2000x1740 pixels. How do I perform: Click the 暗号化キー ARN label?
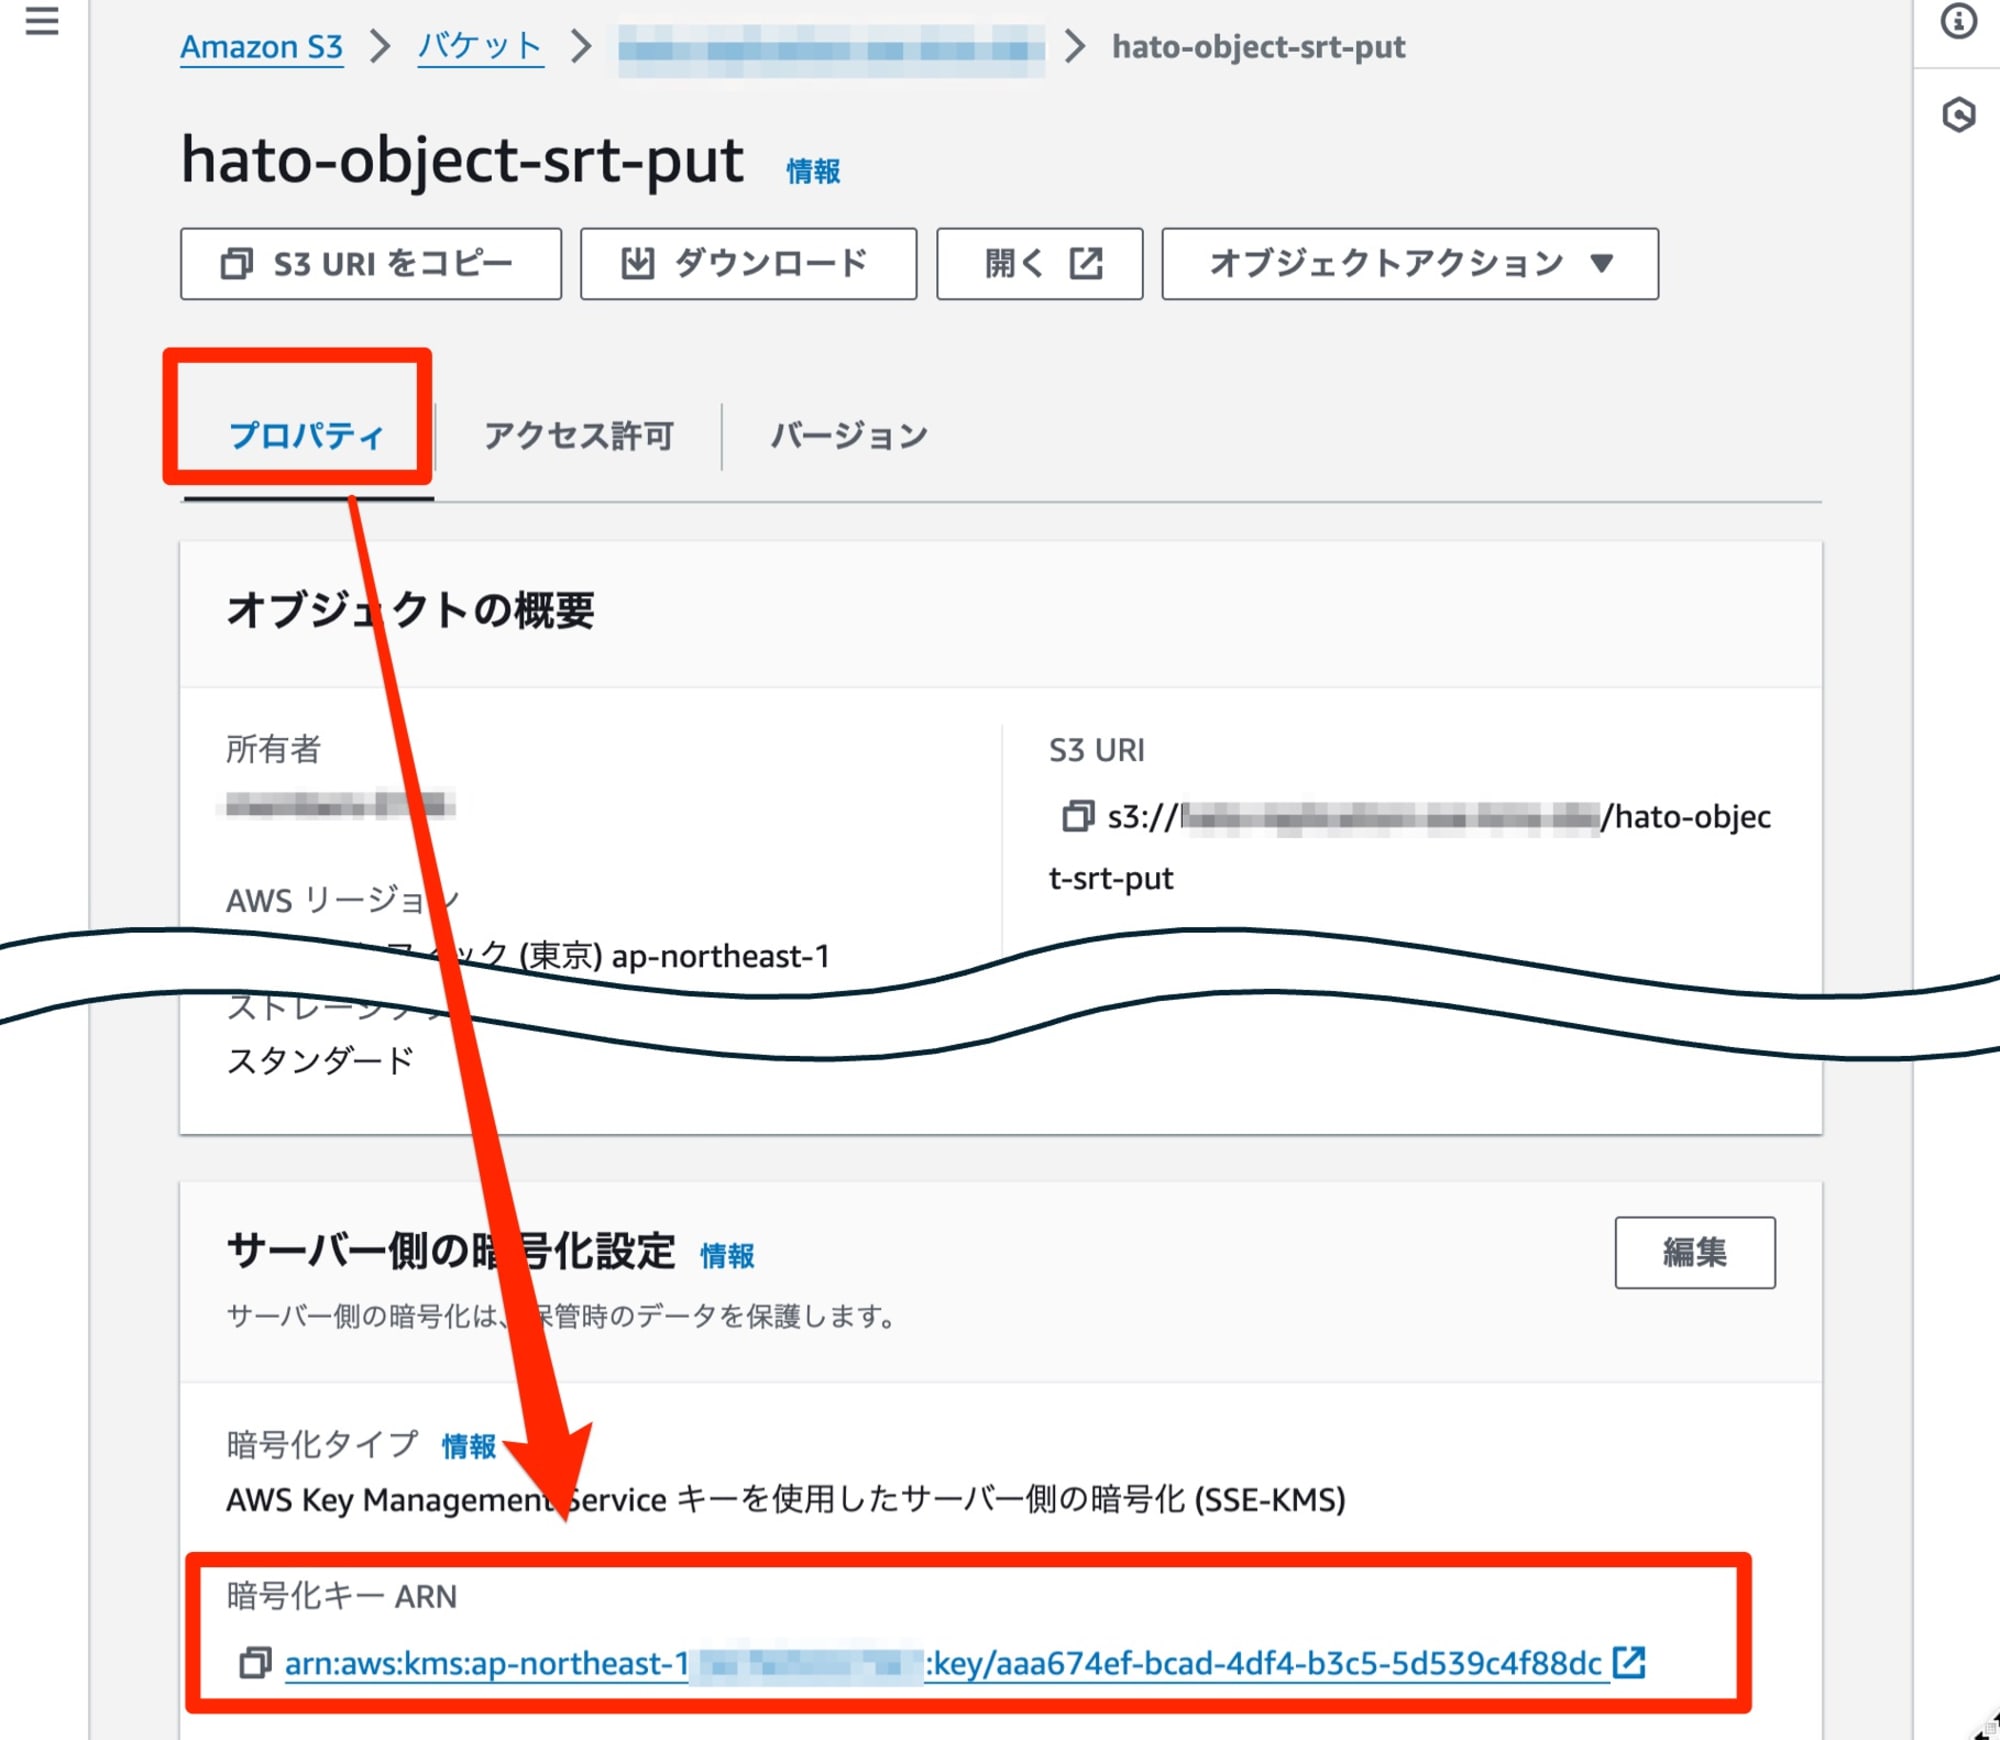[x=341, y=1596]
